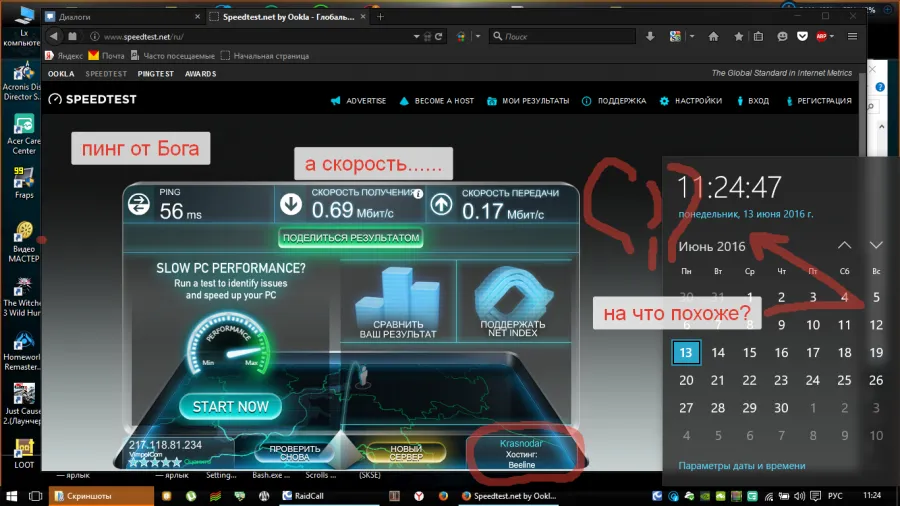Click the Pocket shield icon in the toolbar
Screen dimensions: 900x506
pos(802,36)
